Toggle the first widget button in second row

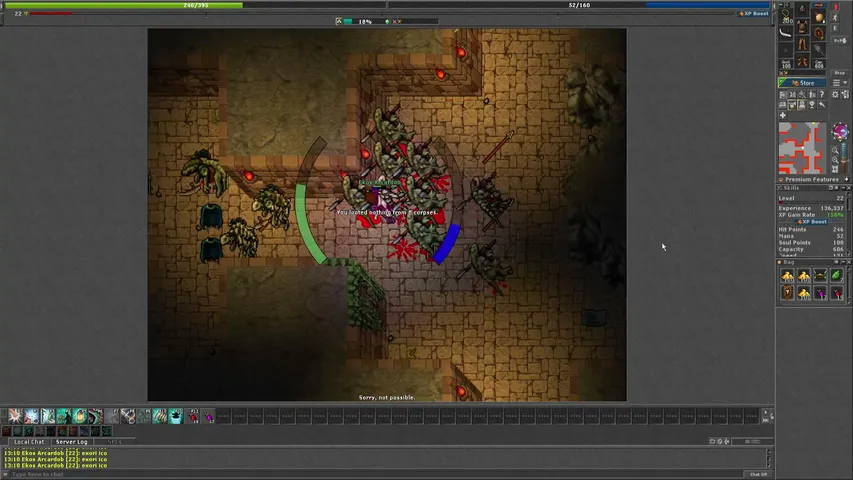pyautogui.click(x=782, y=104)
